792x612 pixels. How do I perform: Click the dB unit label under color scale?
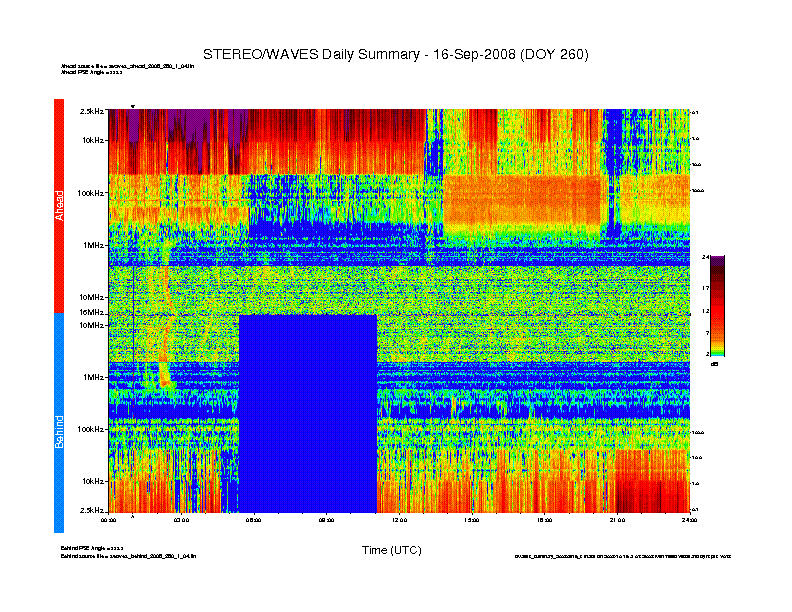pyautogui.click(x=714, y=364)
